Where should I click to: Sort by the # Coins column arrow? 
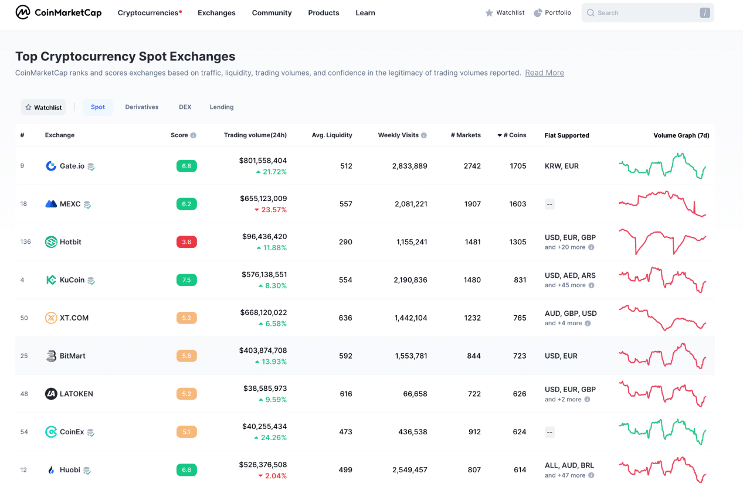click(499, 135)
